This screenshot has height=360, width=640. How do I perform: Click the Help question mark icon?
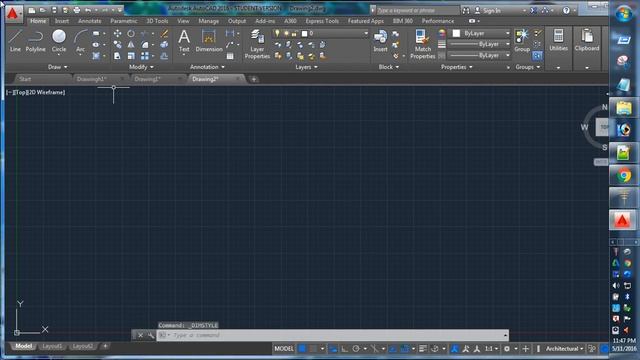566,10
